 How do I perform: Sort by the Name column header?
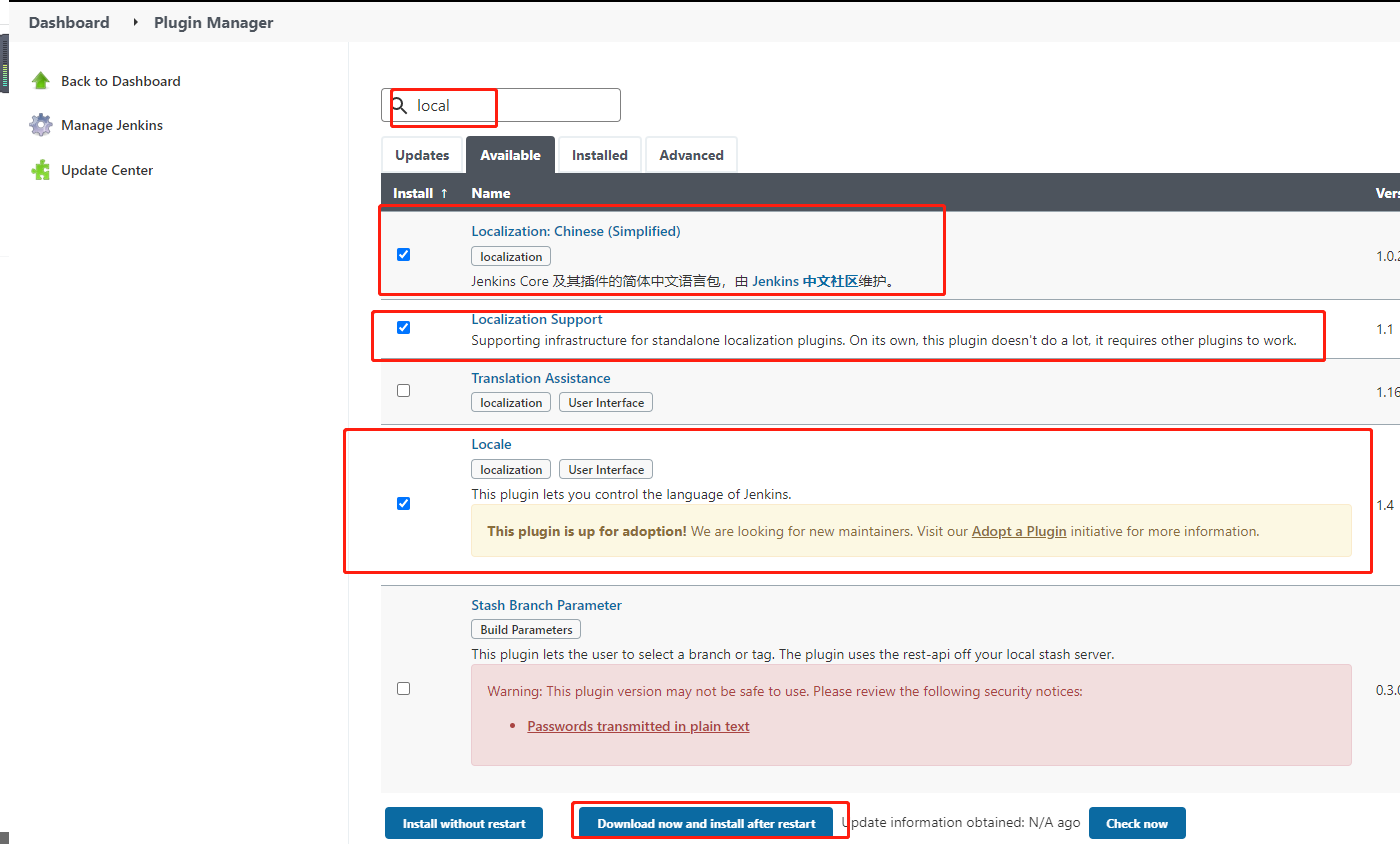(491, 193)
